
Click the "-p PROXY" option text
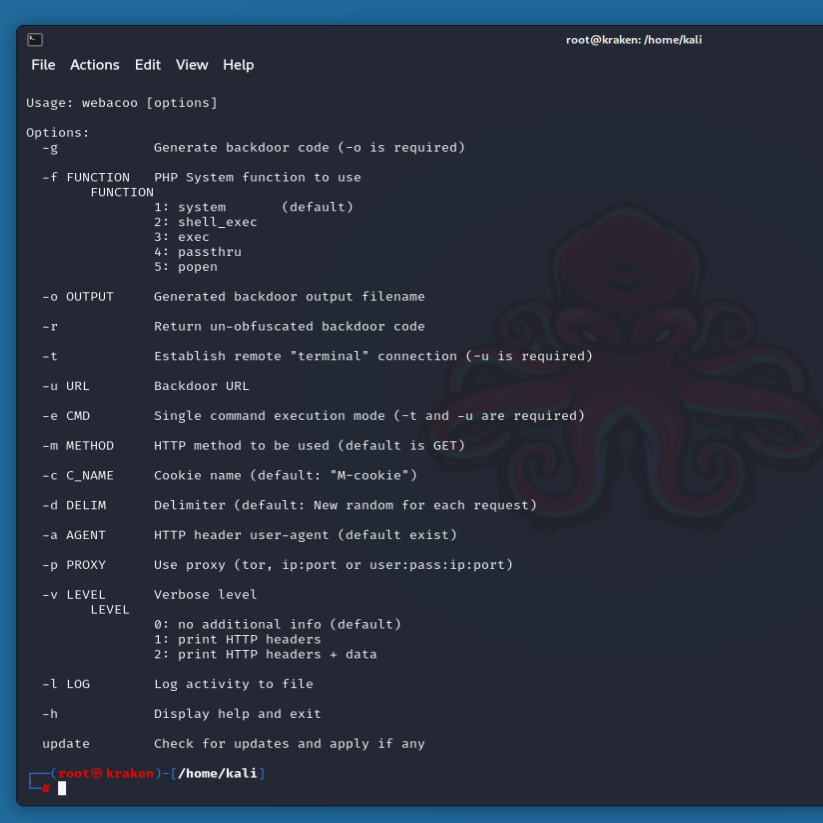(x=74, y=565)
